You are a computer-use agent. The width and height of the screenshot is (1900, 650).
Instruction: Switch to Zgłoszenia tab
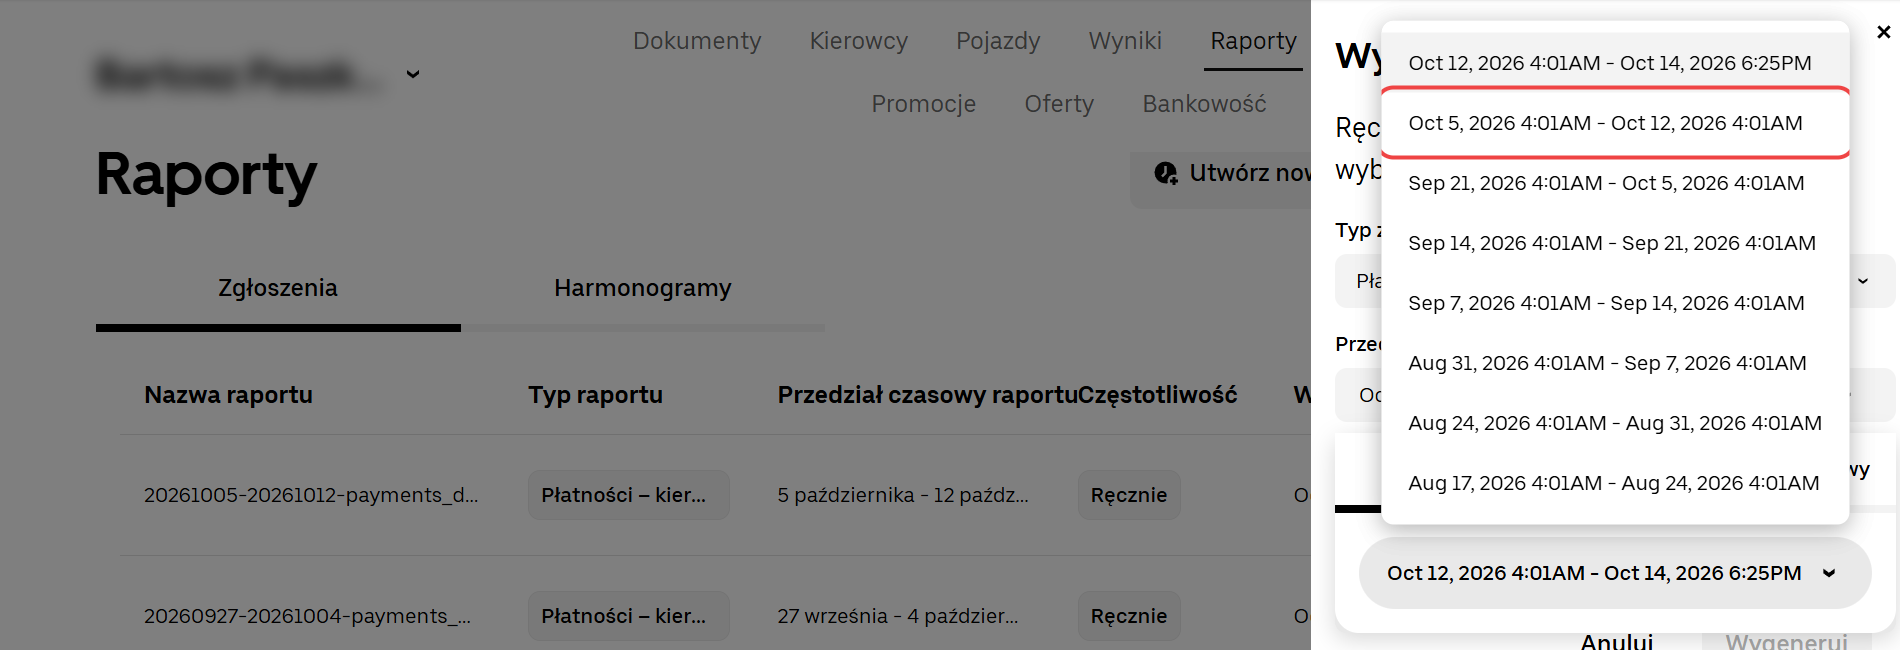(278, 289)
